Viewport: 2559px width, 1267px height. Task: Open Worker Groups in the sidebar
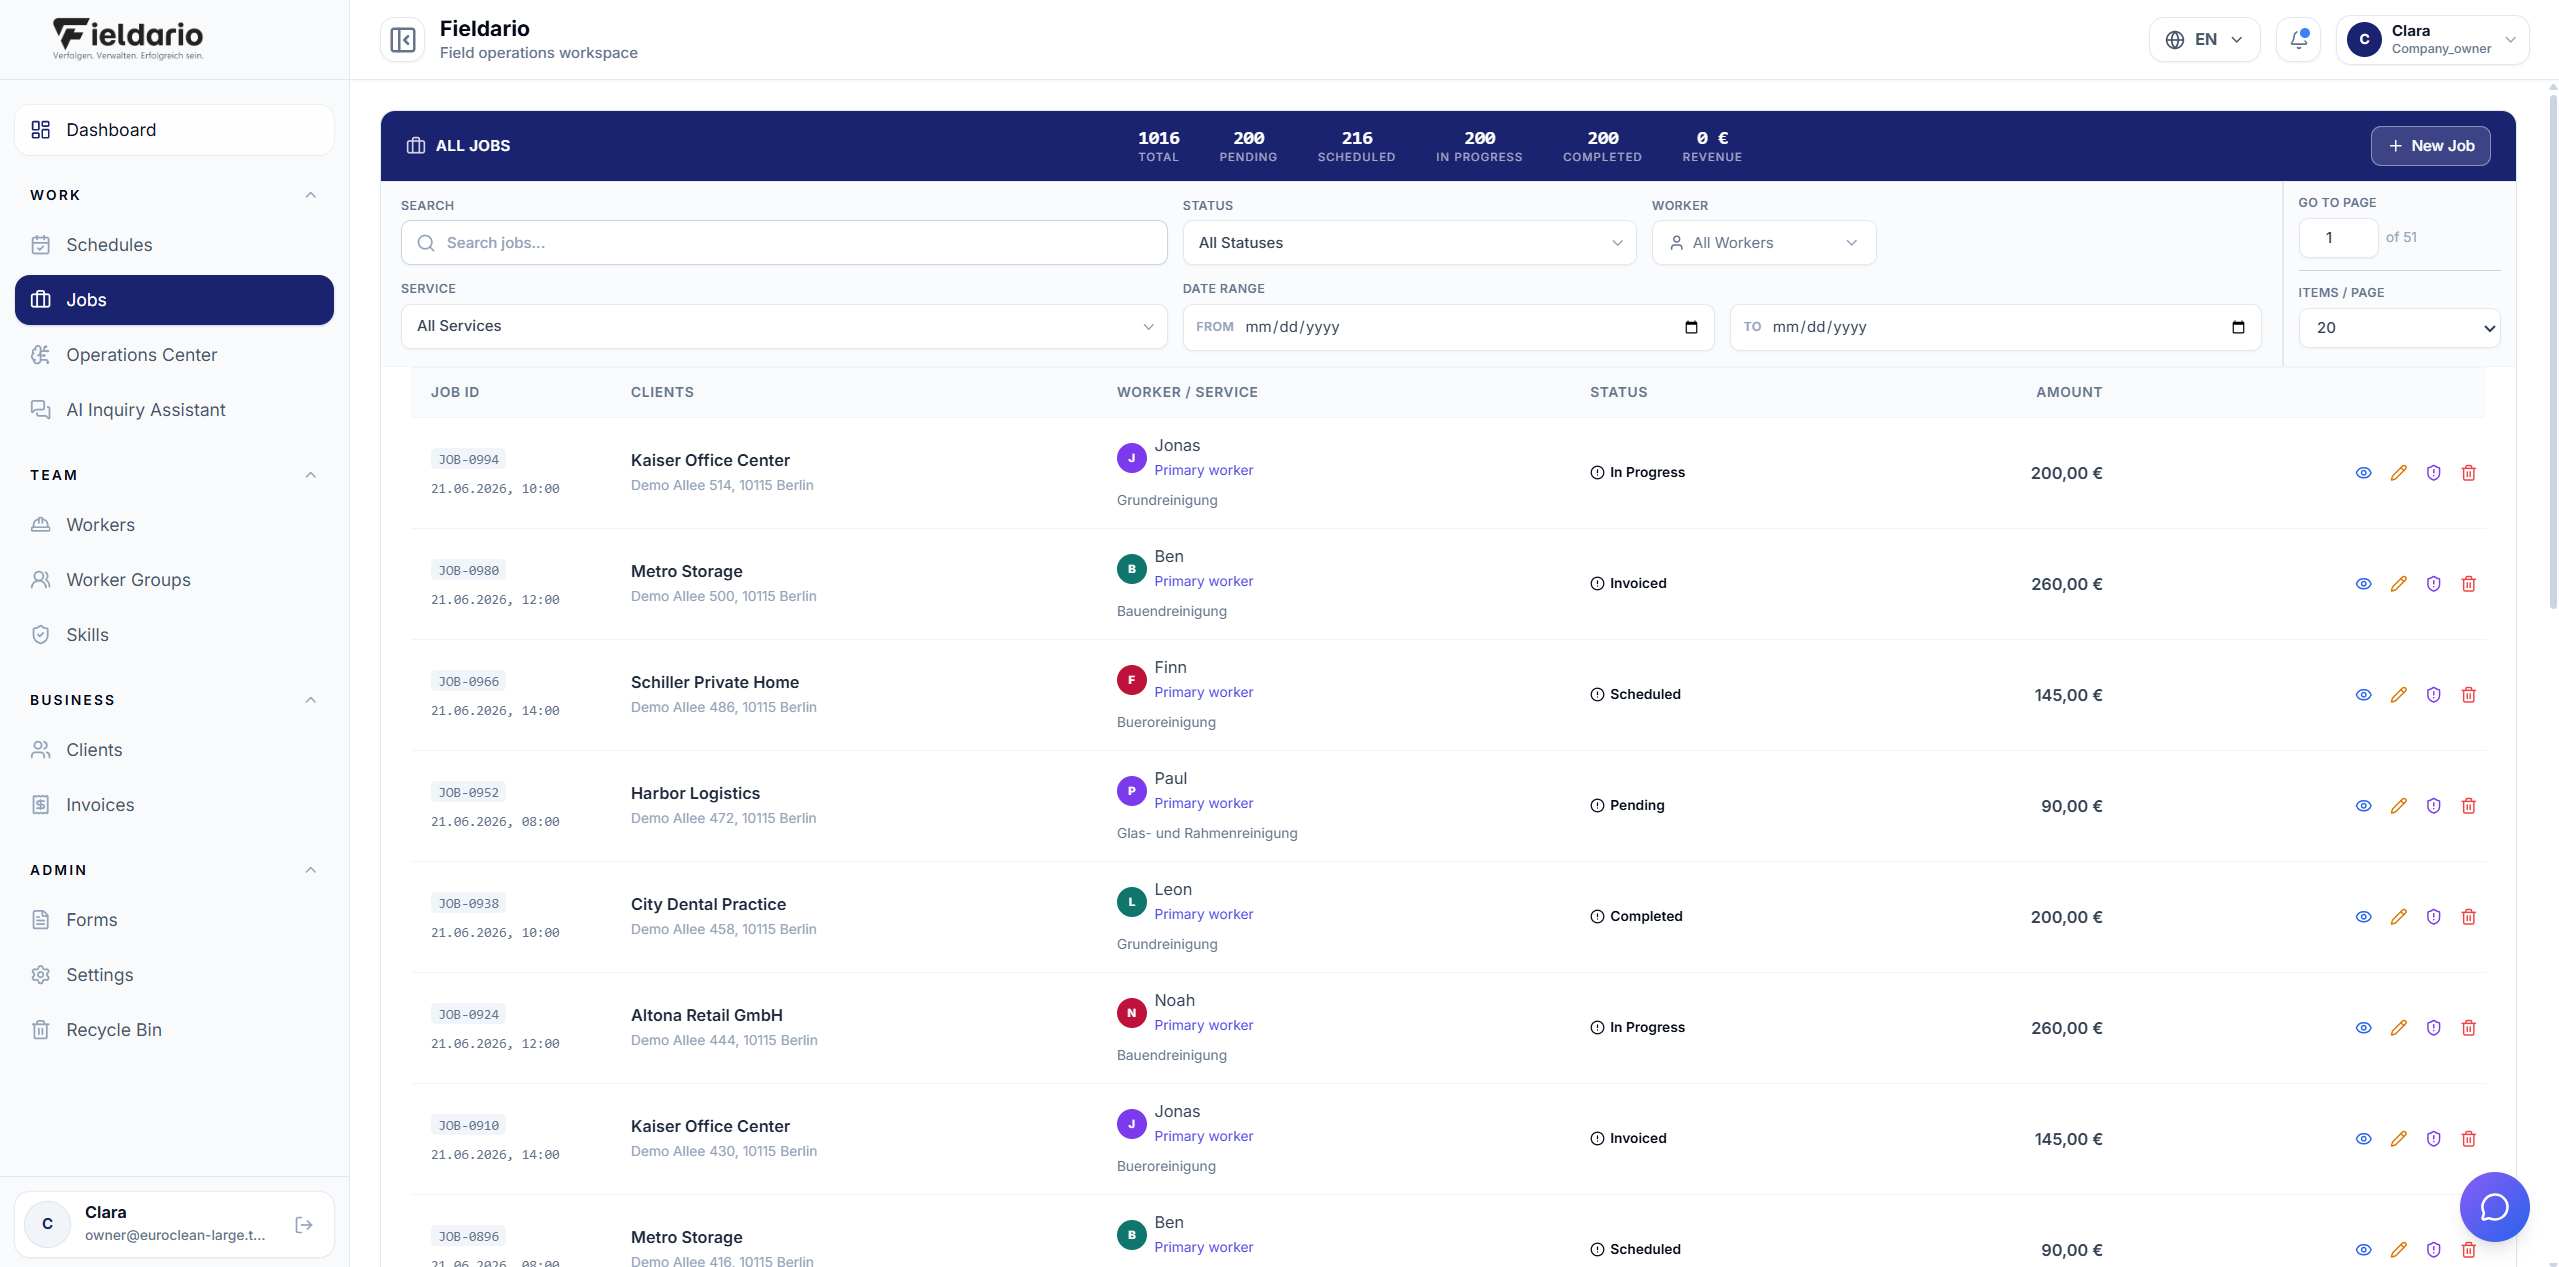(174, 580)
